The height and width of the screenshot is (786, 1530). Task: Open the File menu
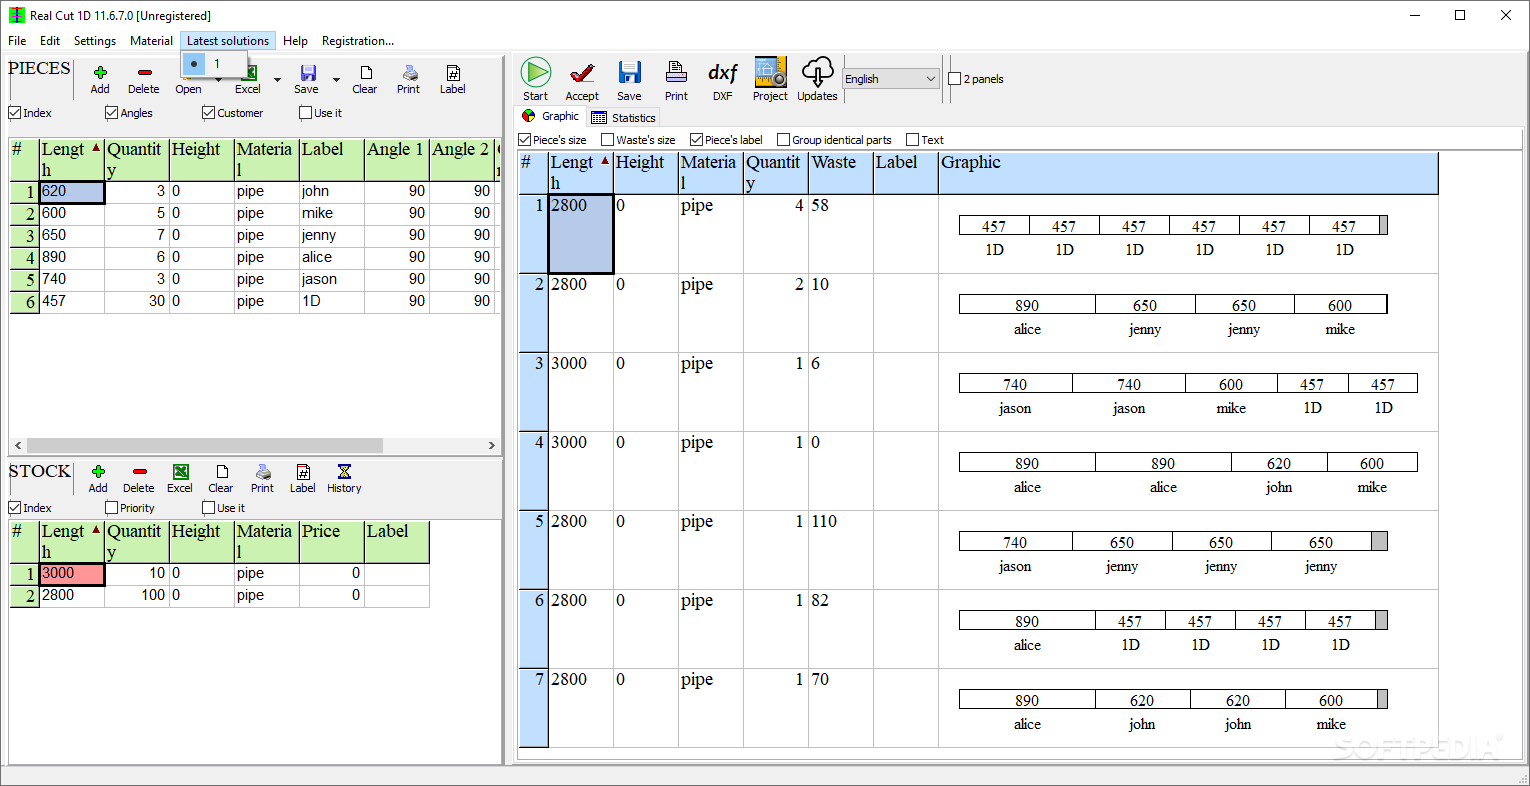pos(17,41)
